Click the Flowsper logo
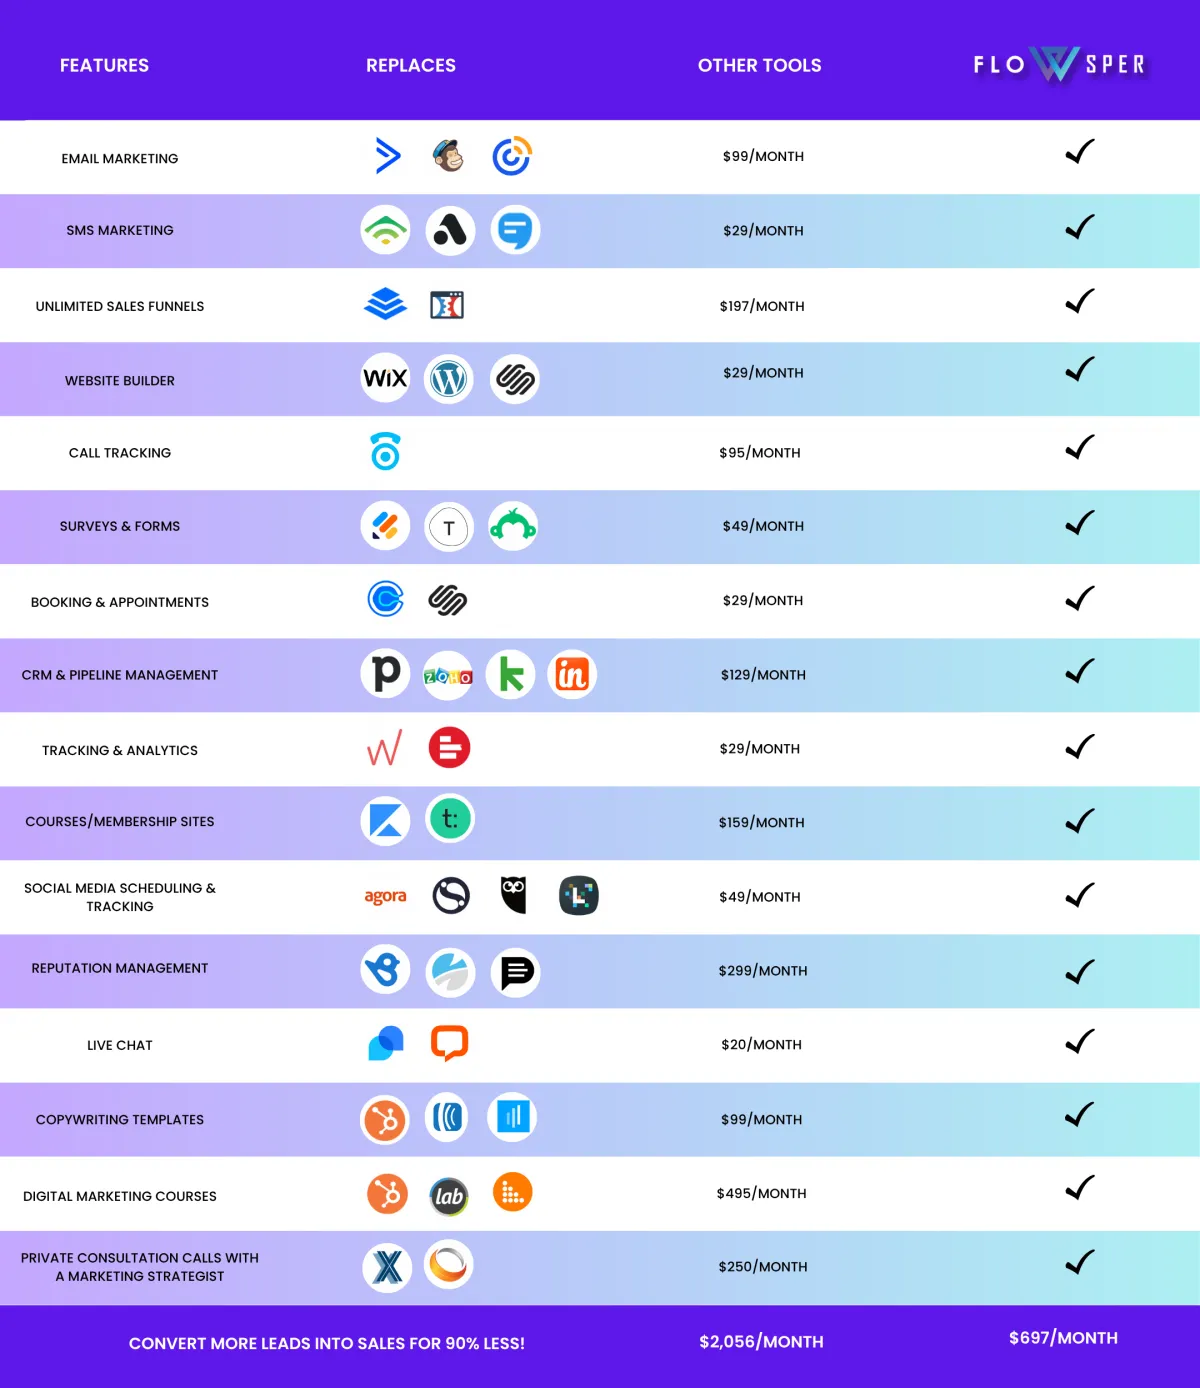Image resolution: width=1200 pixels, height=1388 pixels. (1060, 64)
